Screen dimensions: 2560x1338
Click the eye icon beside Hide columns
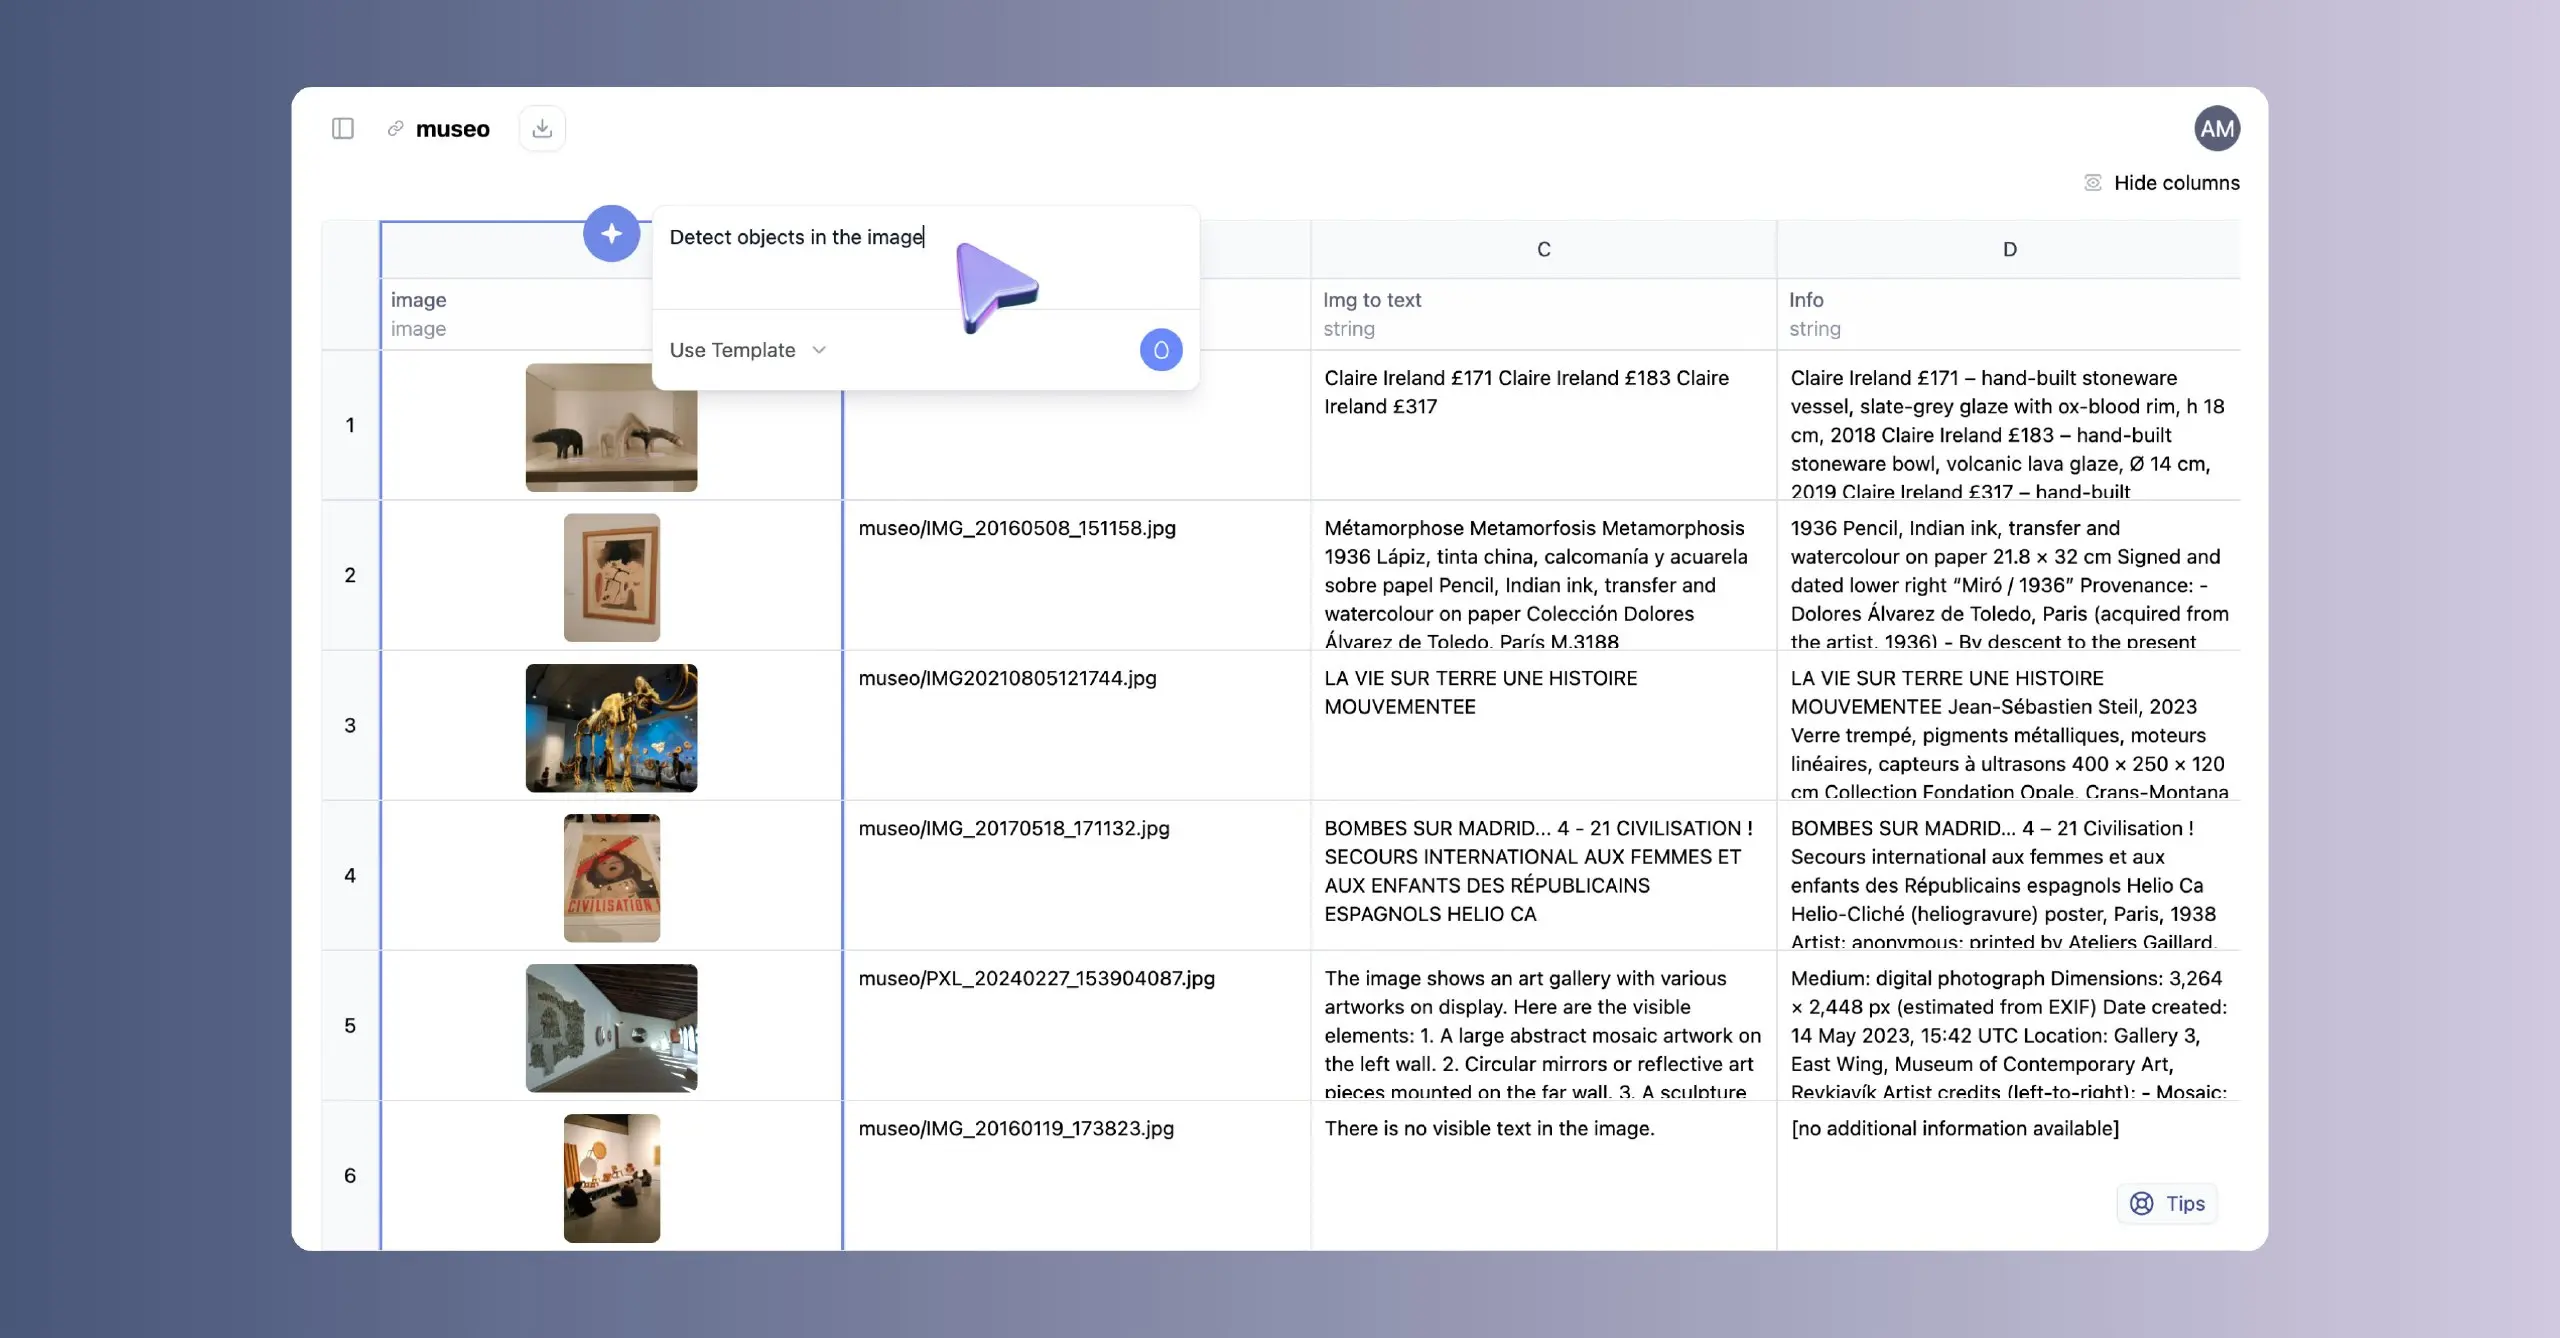2092,182
